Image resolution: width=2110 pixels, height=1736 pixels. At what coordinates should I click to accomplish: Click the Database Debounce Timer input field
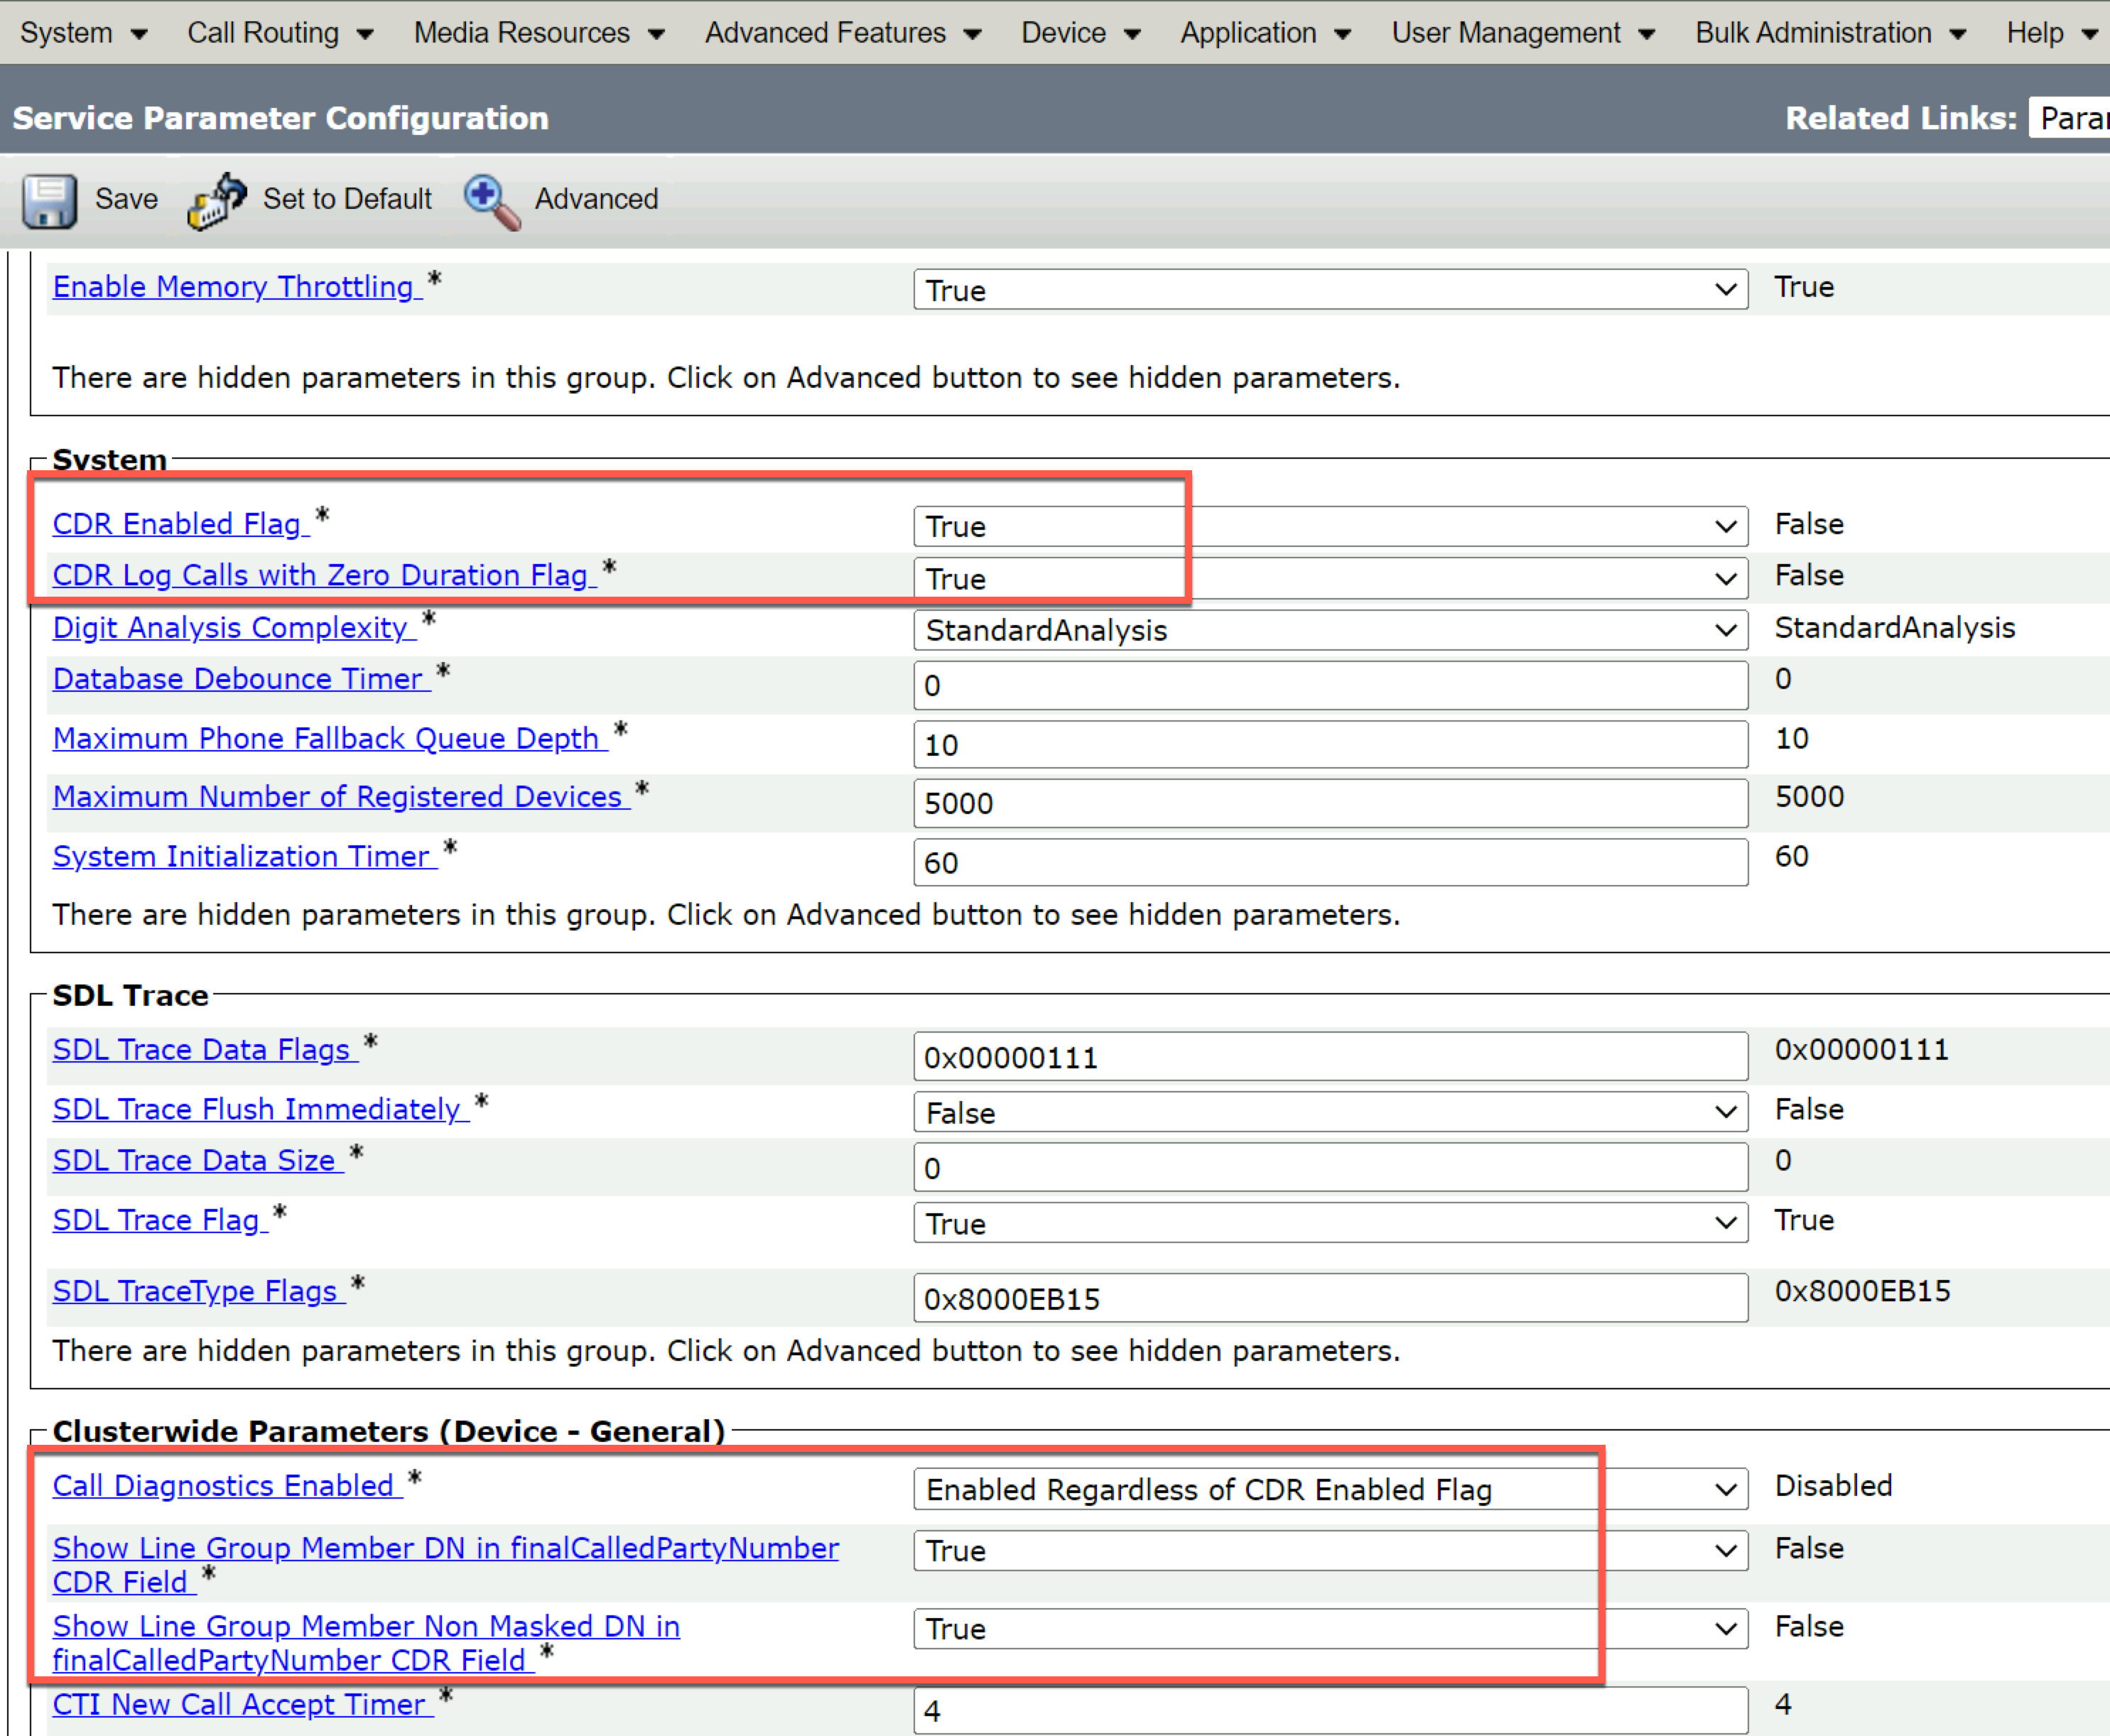coord(1330,685)
